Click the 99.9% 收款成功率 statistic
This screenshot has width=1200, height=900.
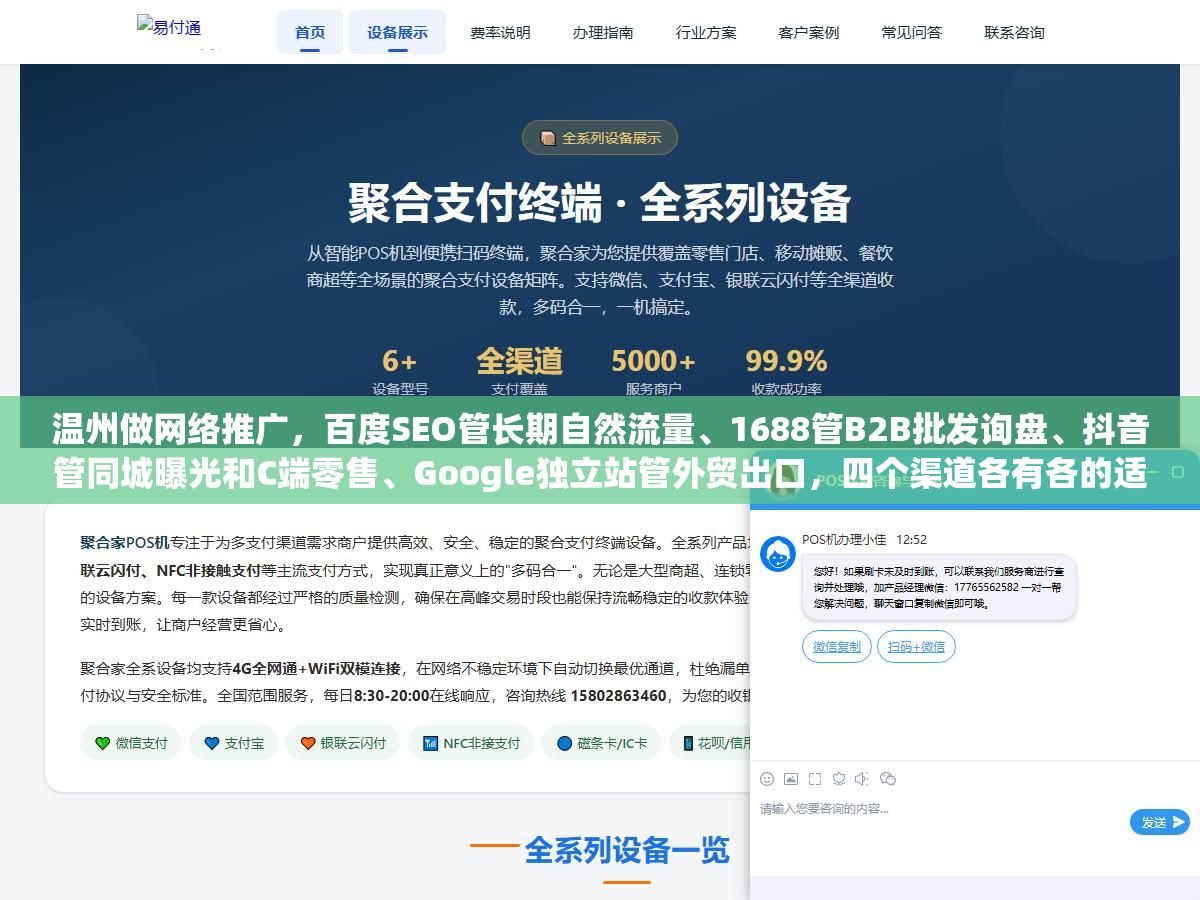click(786, 371)
